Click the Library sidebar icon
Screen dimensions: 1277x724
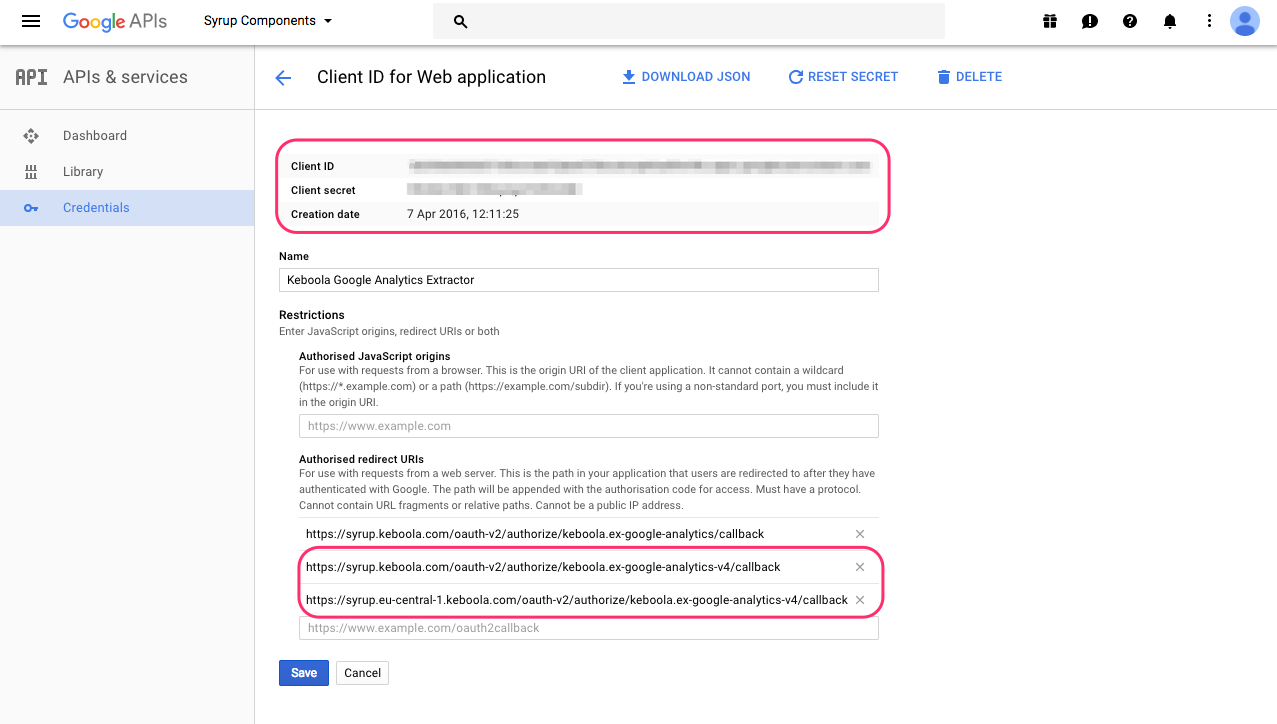[31, 172]
